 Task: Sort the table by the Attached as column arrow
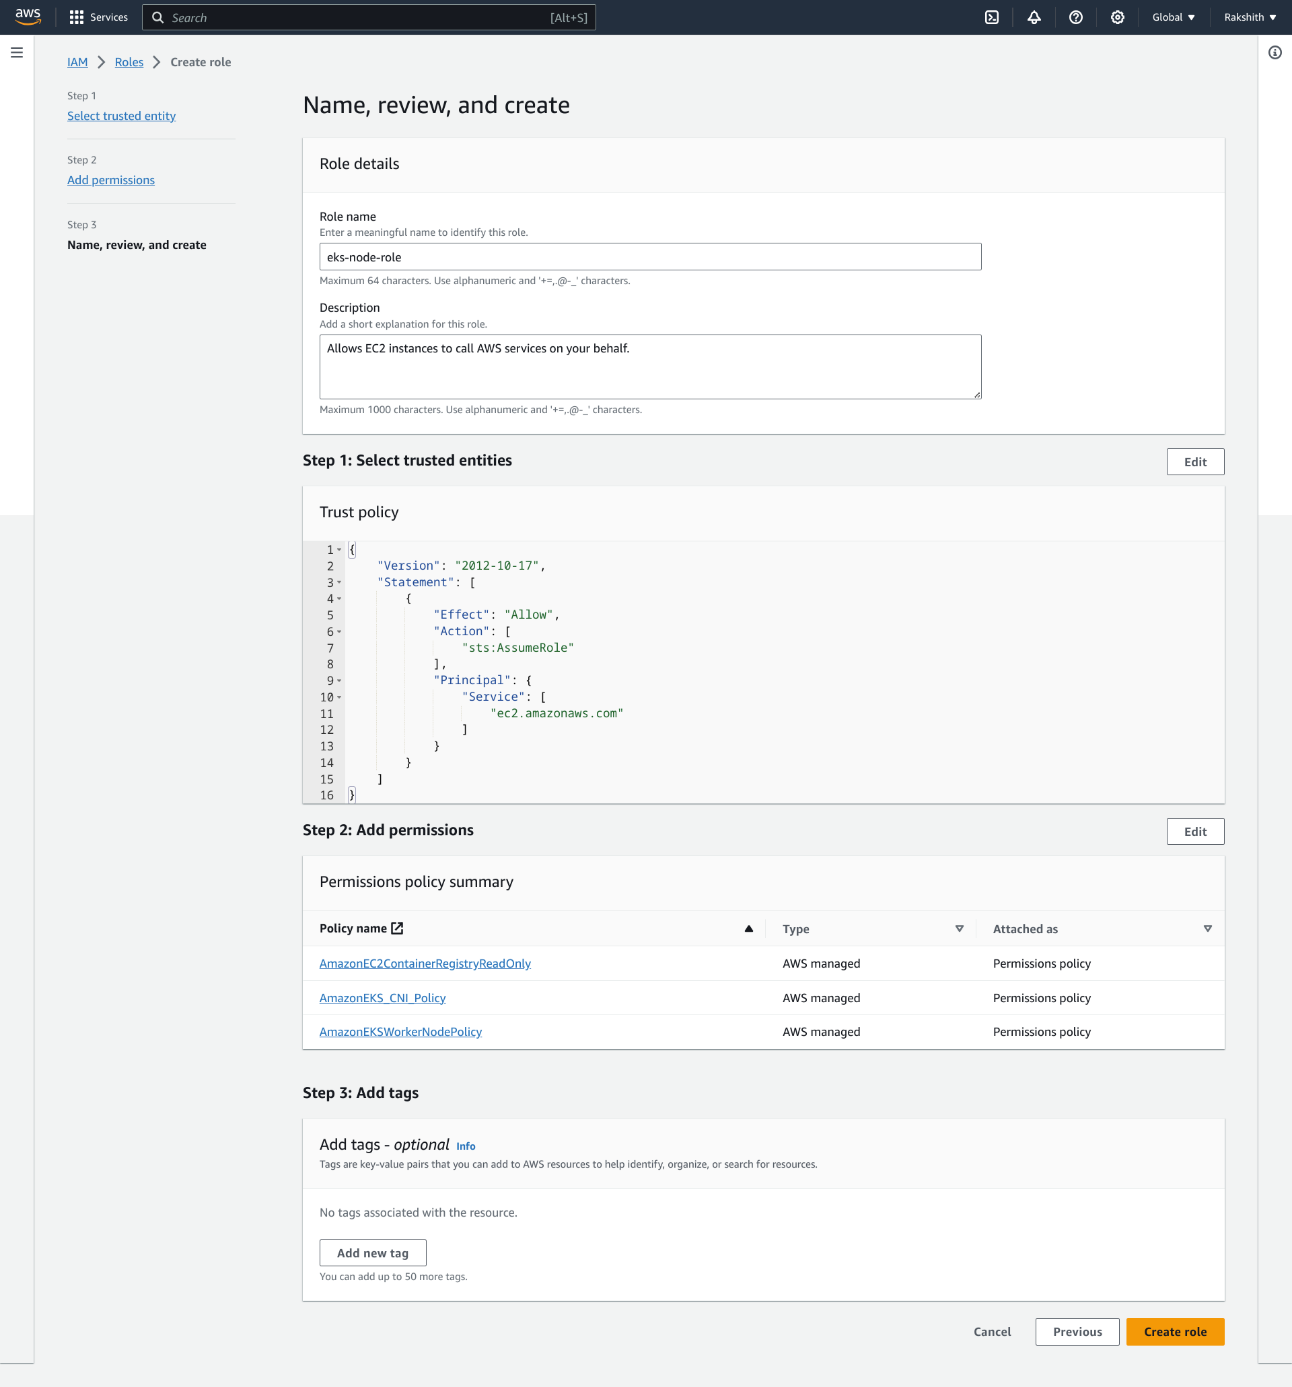tap(1208, 929)
